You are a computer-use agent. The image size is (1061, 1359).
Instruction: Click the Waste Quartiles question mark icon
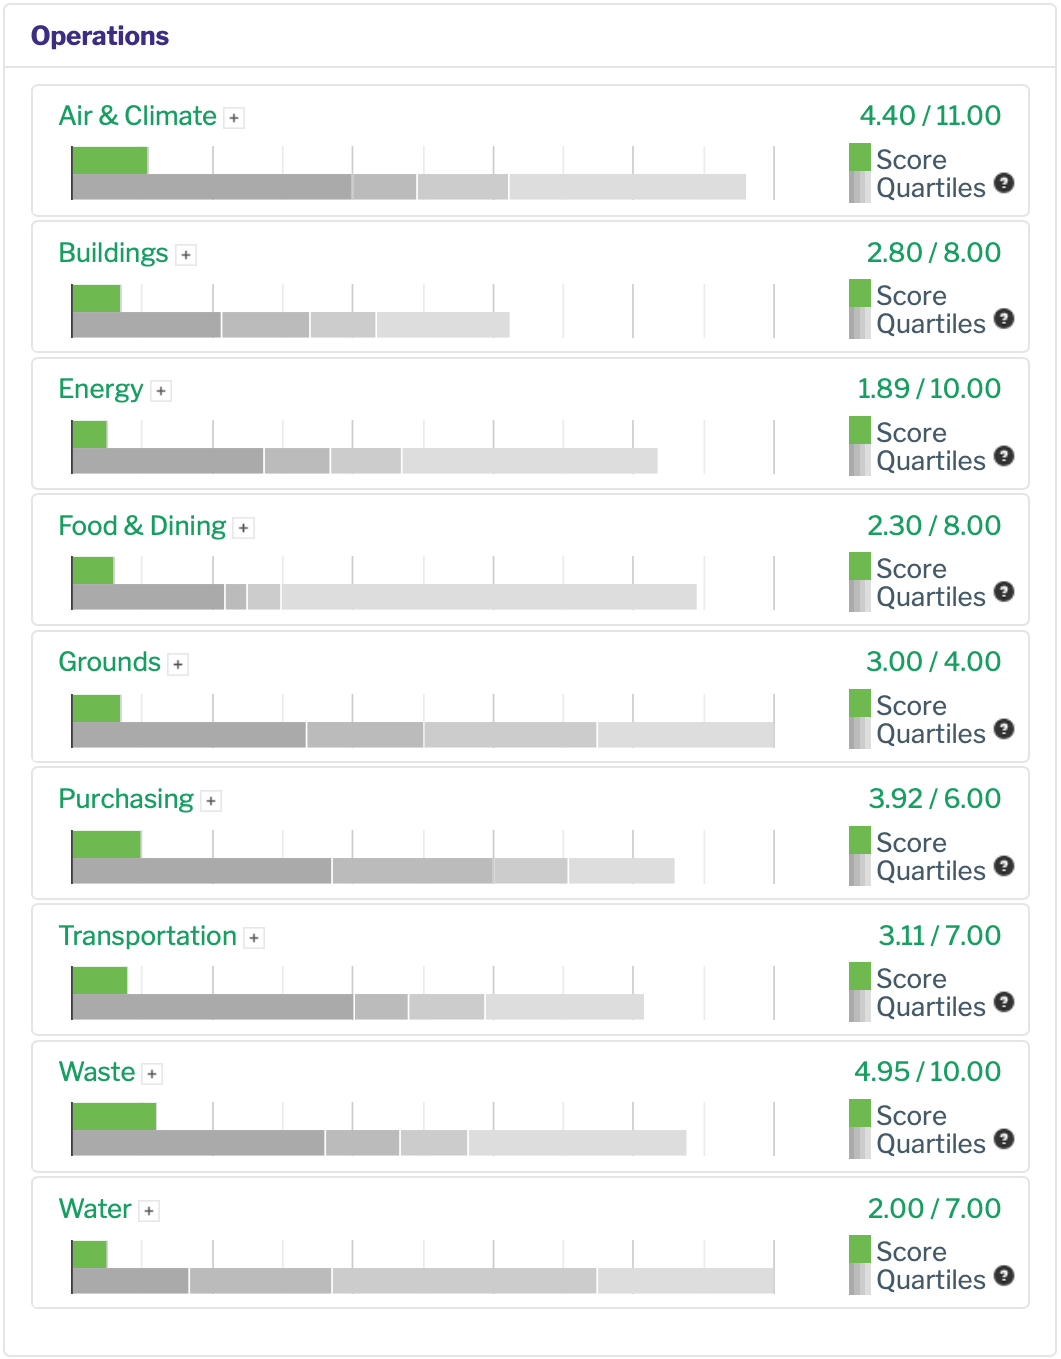point(1004,1139)
